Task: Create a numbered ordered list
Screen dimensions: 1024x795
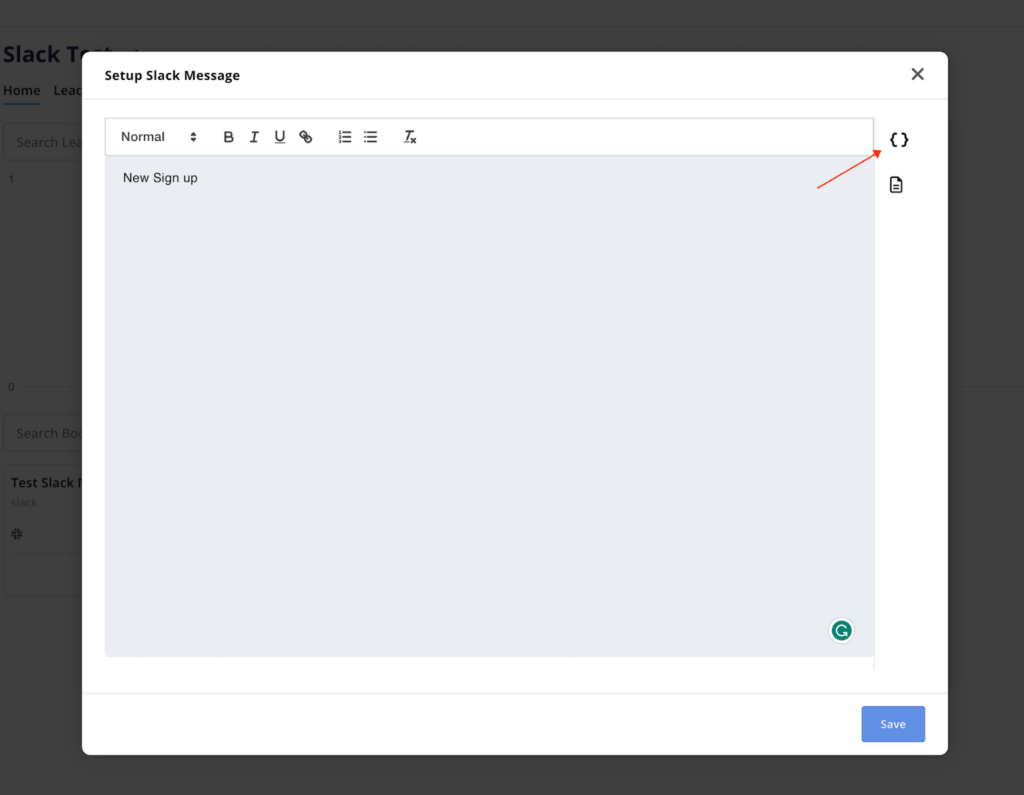Action: 344,137
